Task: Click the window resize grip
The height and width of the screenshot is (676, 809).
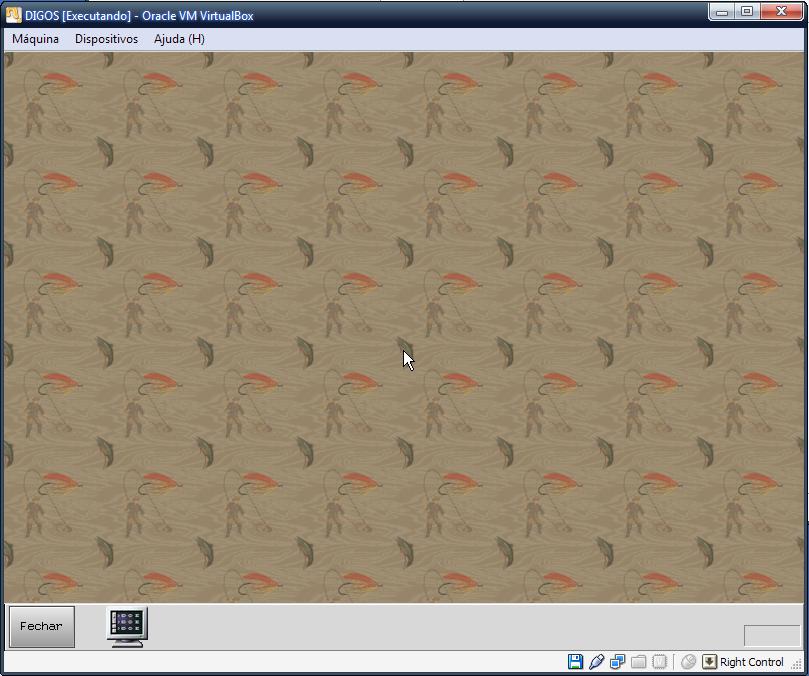Action: [x=797, y=665]
